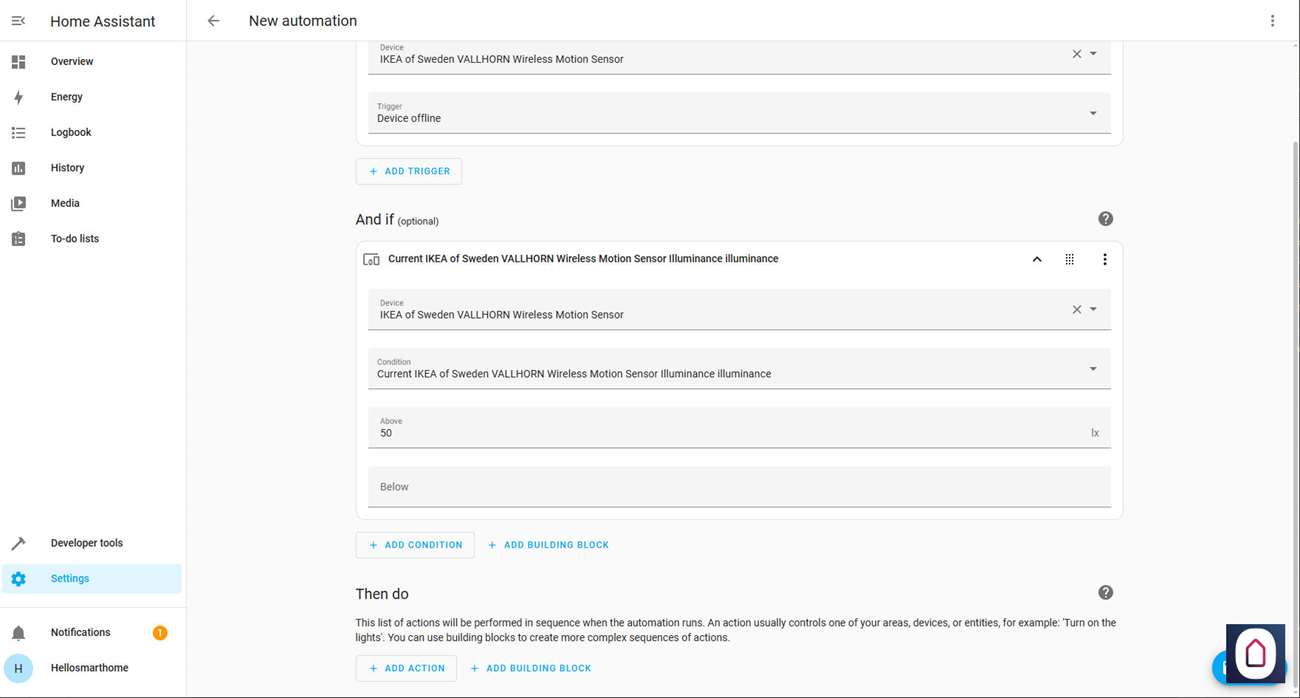Image resolution: width=1300 pixels, height=698 pixels.
Task: Open Developer tools in the sidebar
Action: tap(87, 543)
